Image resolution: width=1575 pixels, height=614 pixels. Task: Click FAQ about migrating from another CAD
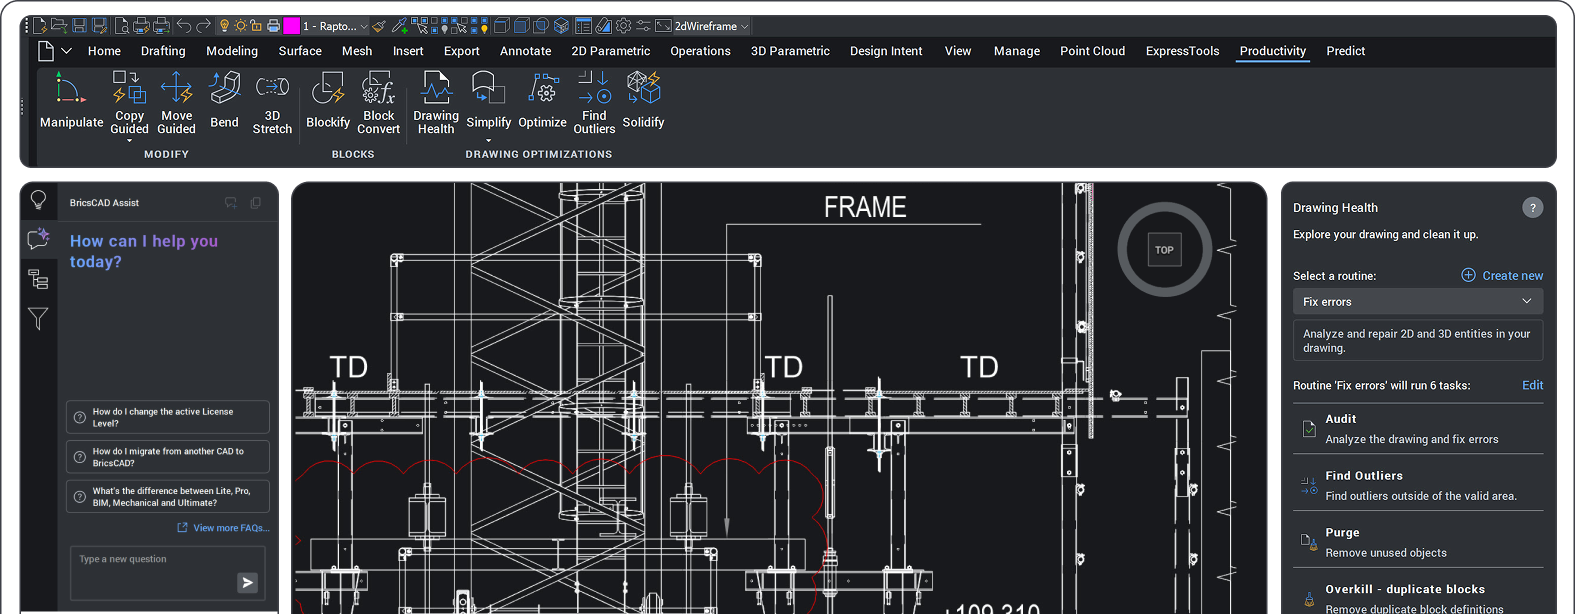click(168, 457)
